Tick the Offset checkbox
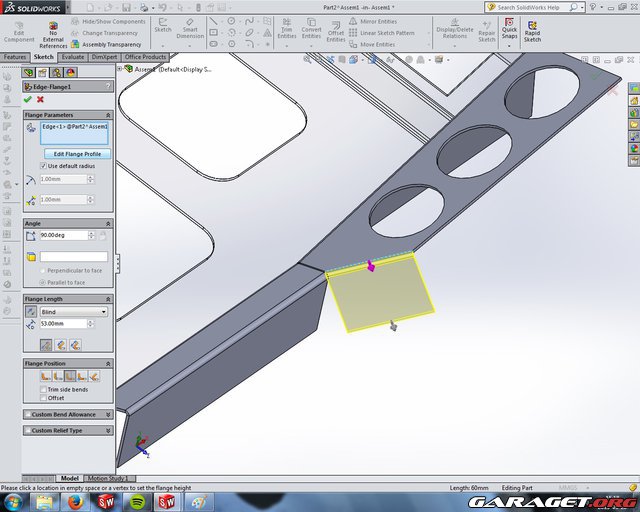 pos(44,398)
